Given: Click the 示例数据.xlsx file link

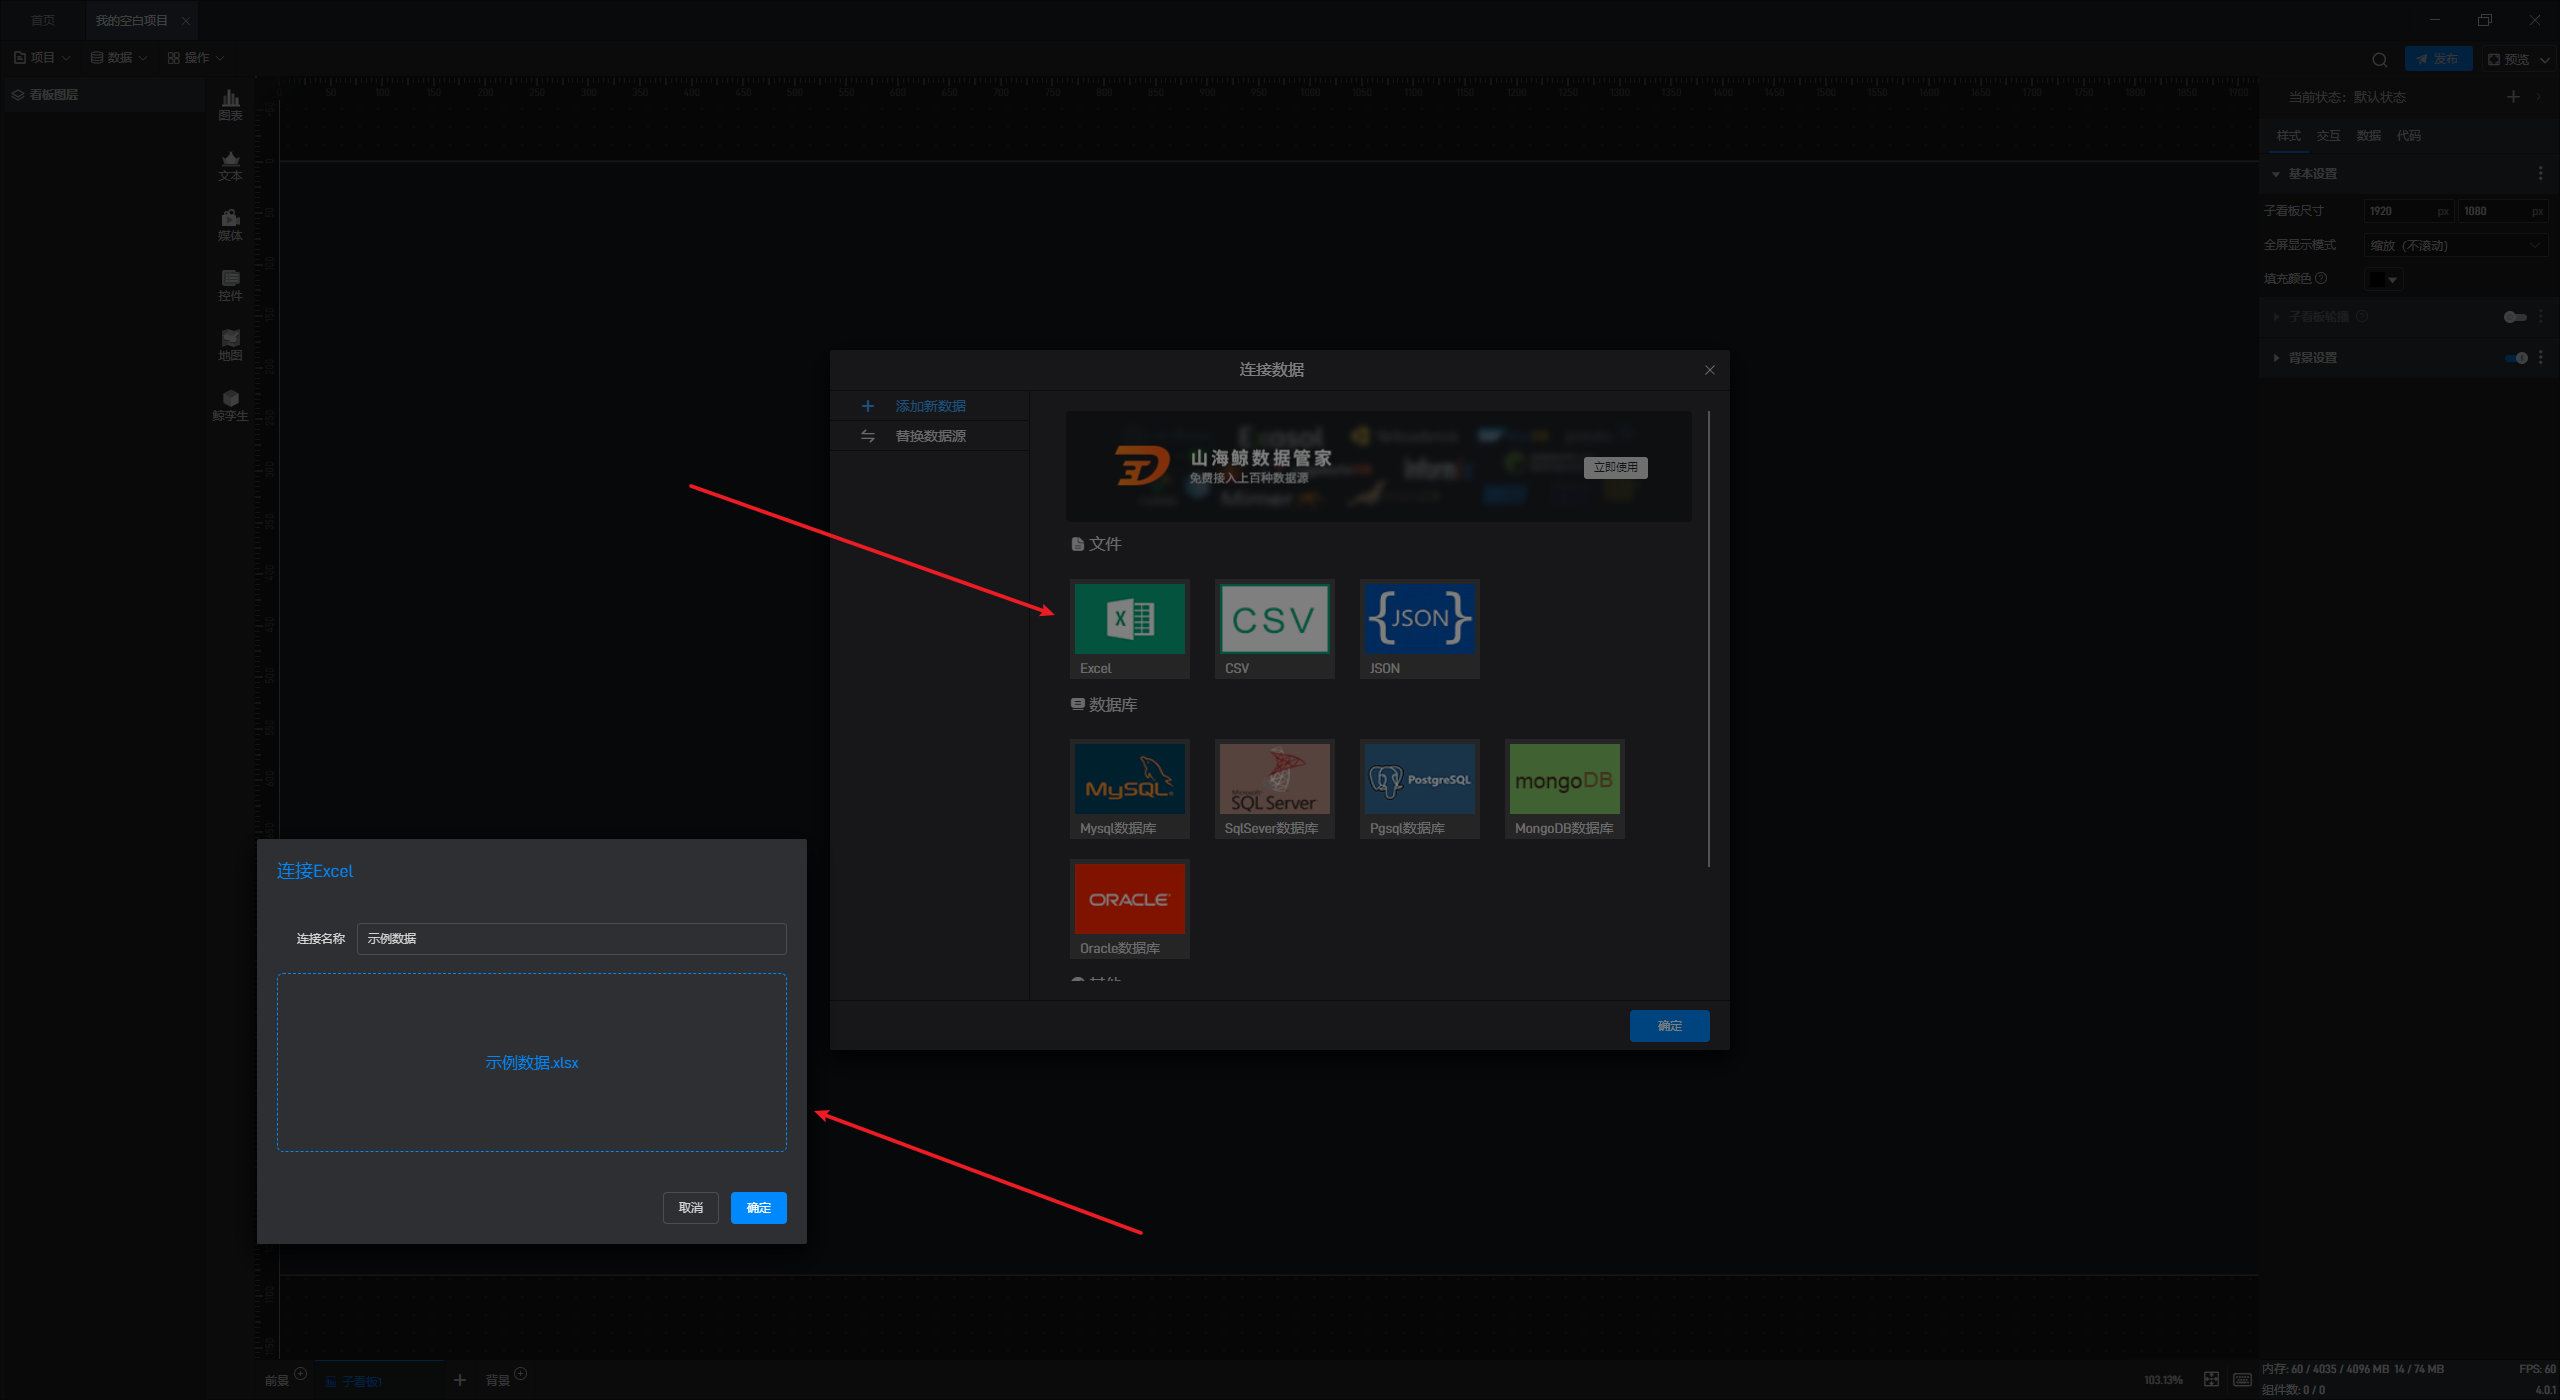Looking at the screenshot, I should click(531, 1063).
